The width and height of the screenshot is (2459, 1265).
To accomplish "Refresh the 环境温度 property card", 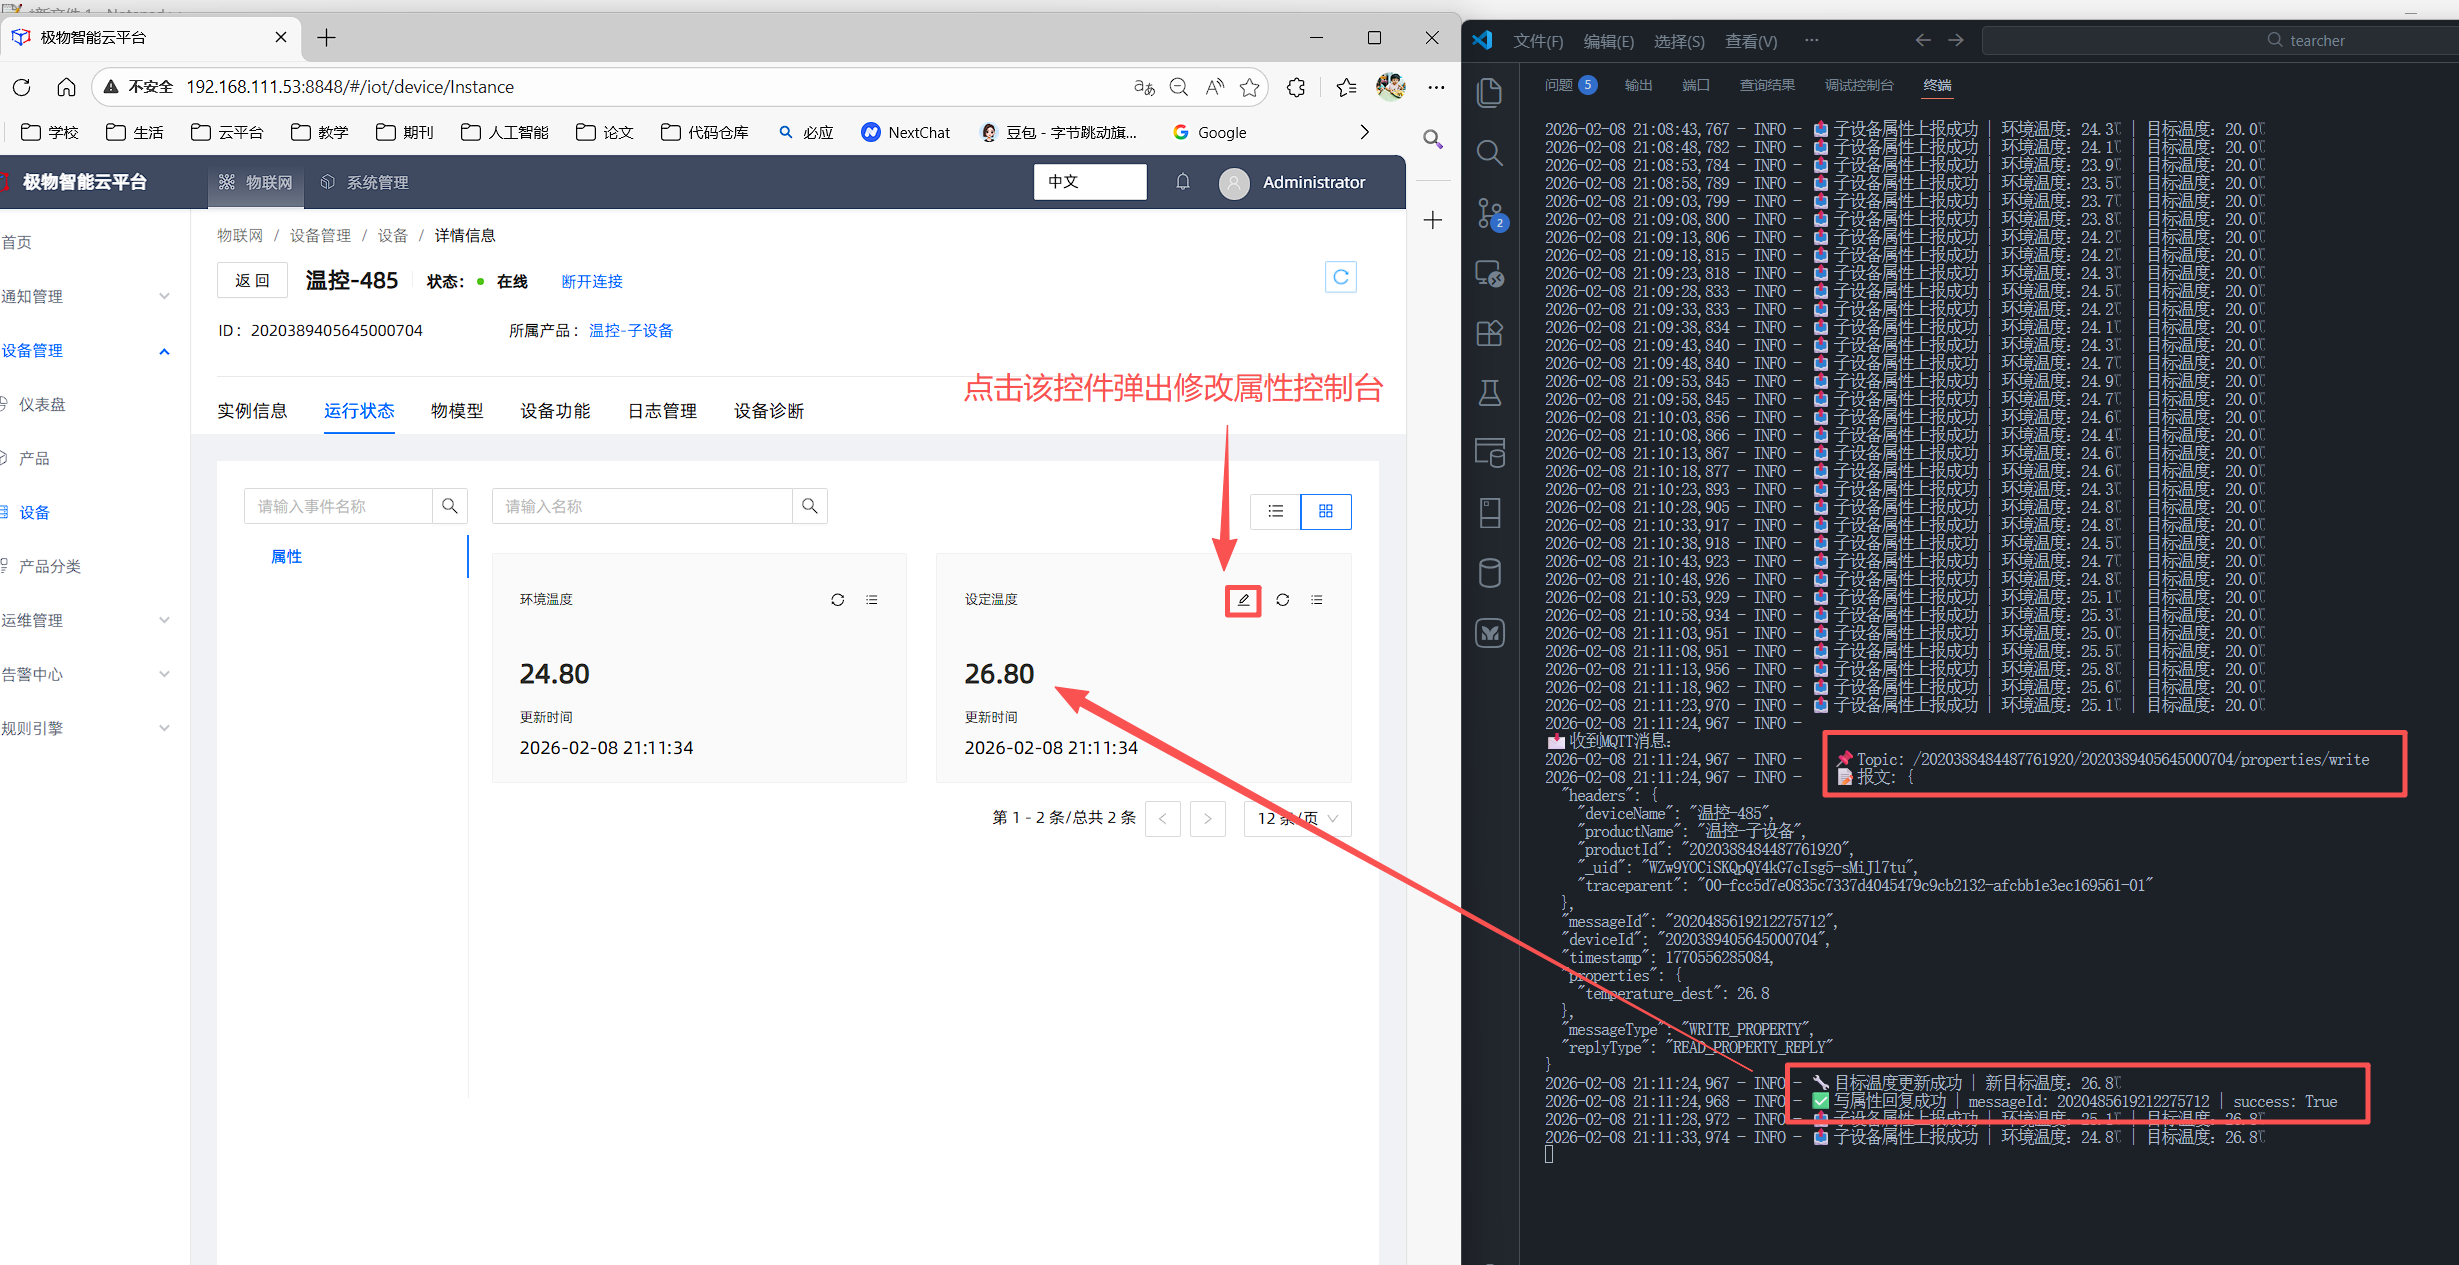I will (837, 600).
